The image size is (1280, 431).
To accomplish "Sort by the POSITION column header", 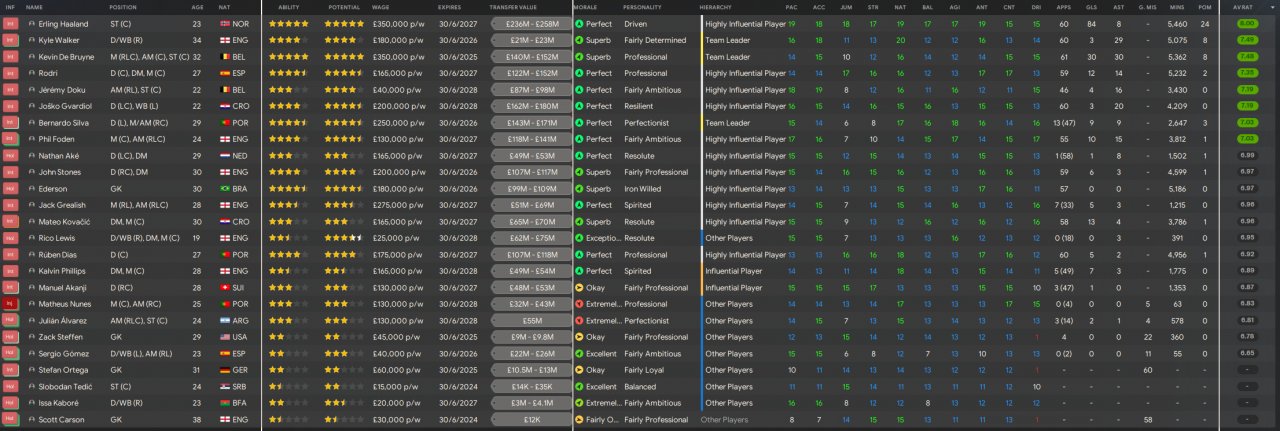I will (x=123, y=7).
